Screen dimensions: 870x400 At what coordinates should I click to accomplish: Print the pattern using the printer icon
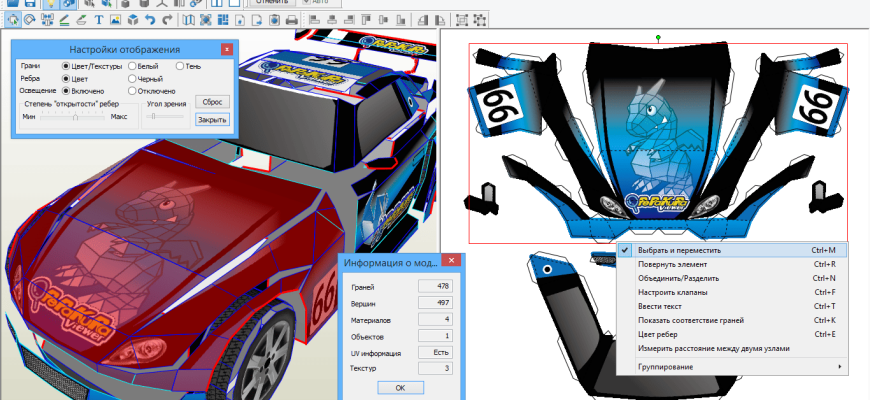coord(292,20)
